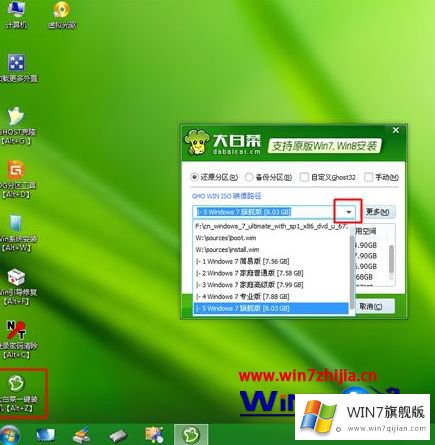Open the Computer desktop icon
Screen dimensions: 435x445
16,14
